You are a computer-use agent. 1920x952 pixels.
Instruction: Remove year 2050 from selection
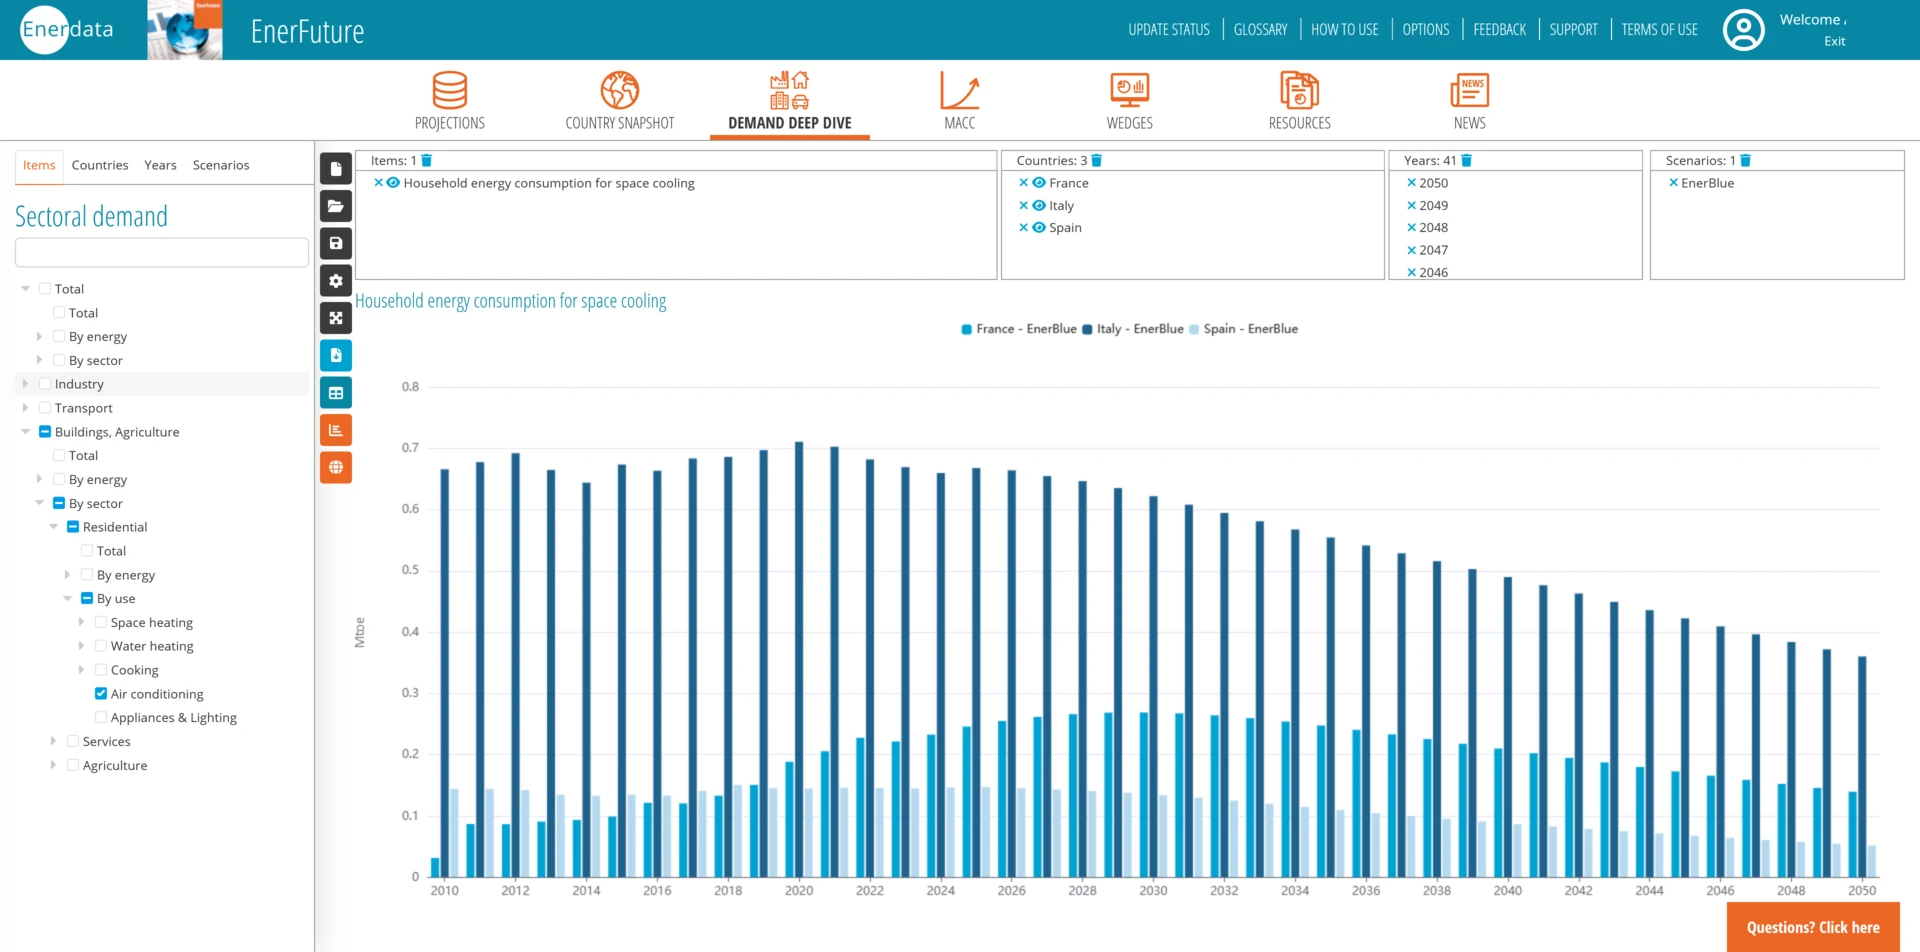[1411, 183]
